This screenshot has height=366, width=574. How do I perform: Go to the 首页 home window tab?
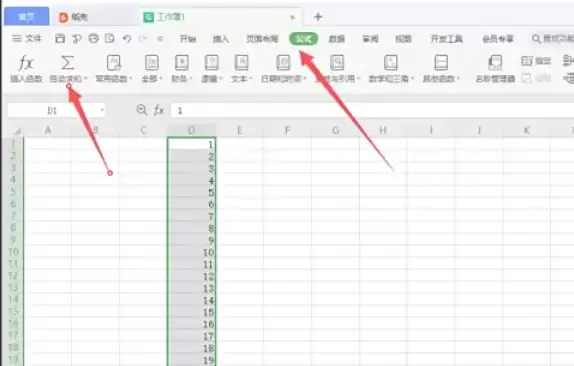(27, 16)
